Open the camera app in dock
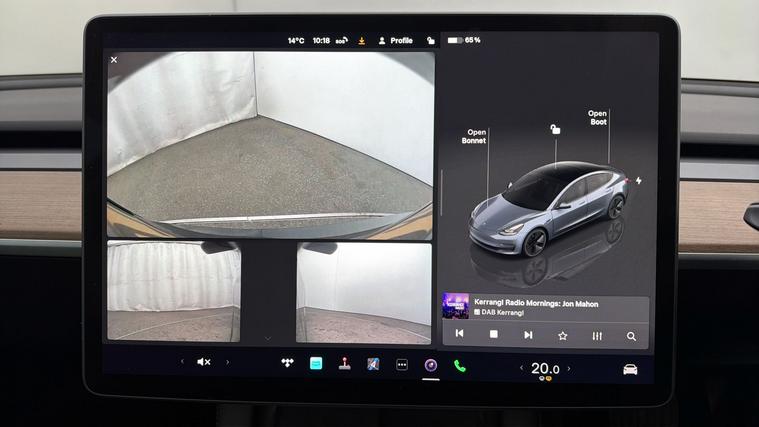Screen dimensions: 759x427 click(x=431, y=365)
